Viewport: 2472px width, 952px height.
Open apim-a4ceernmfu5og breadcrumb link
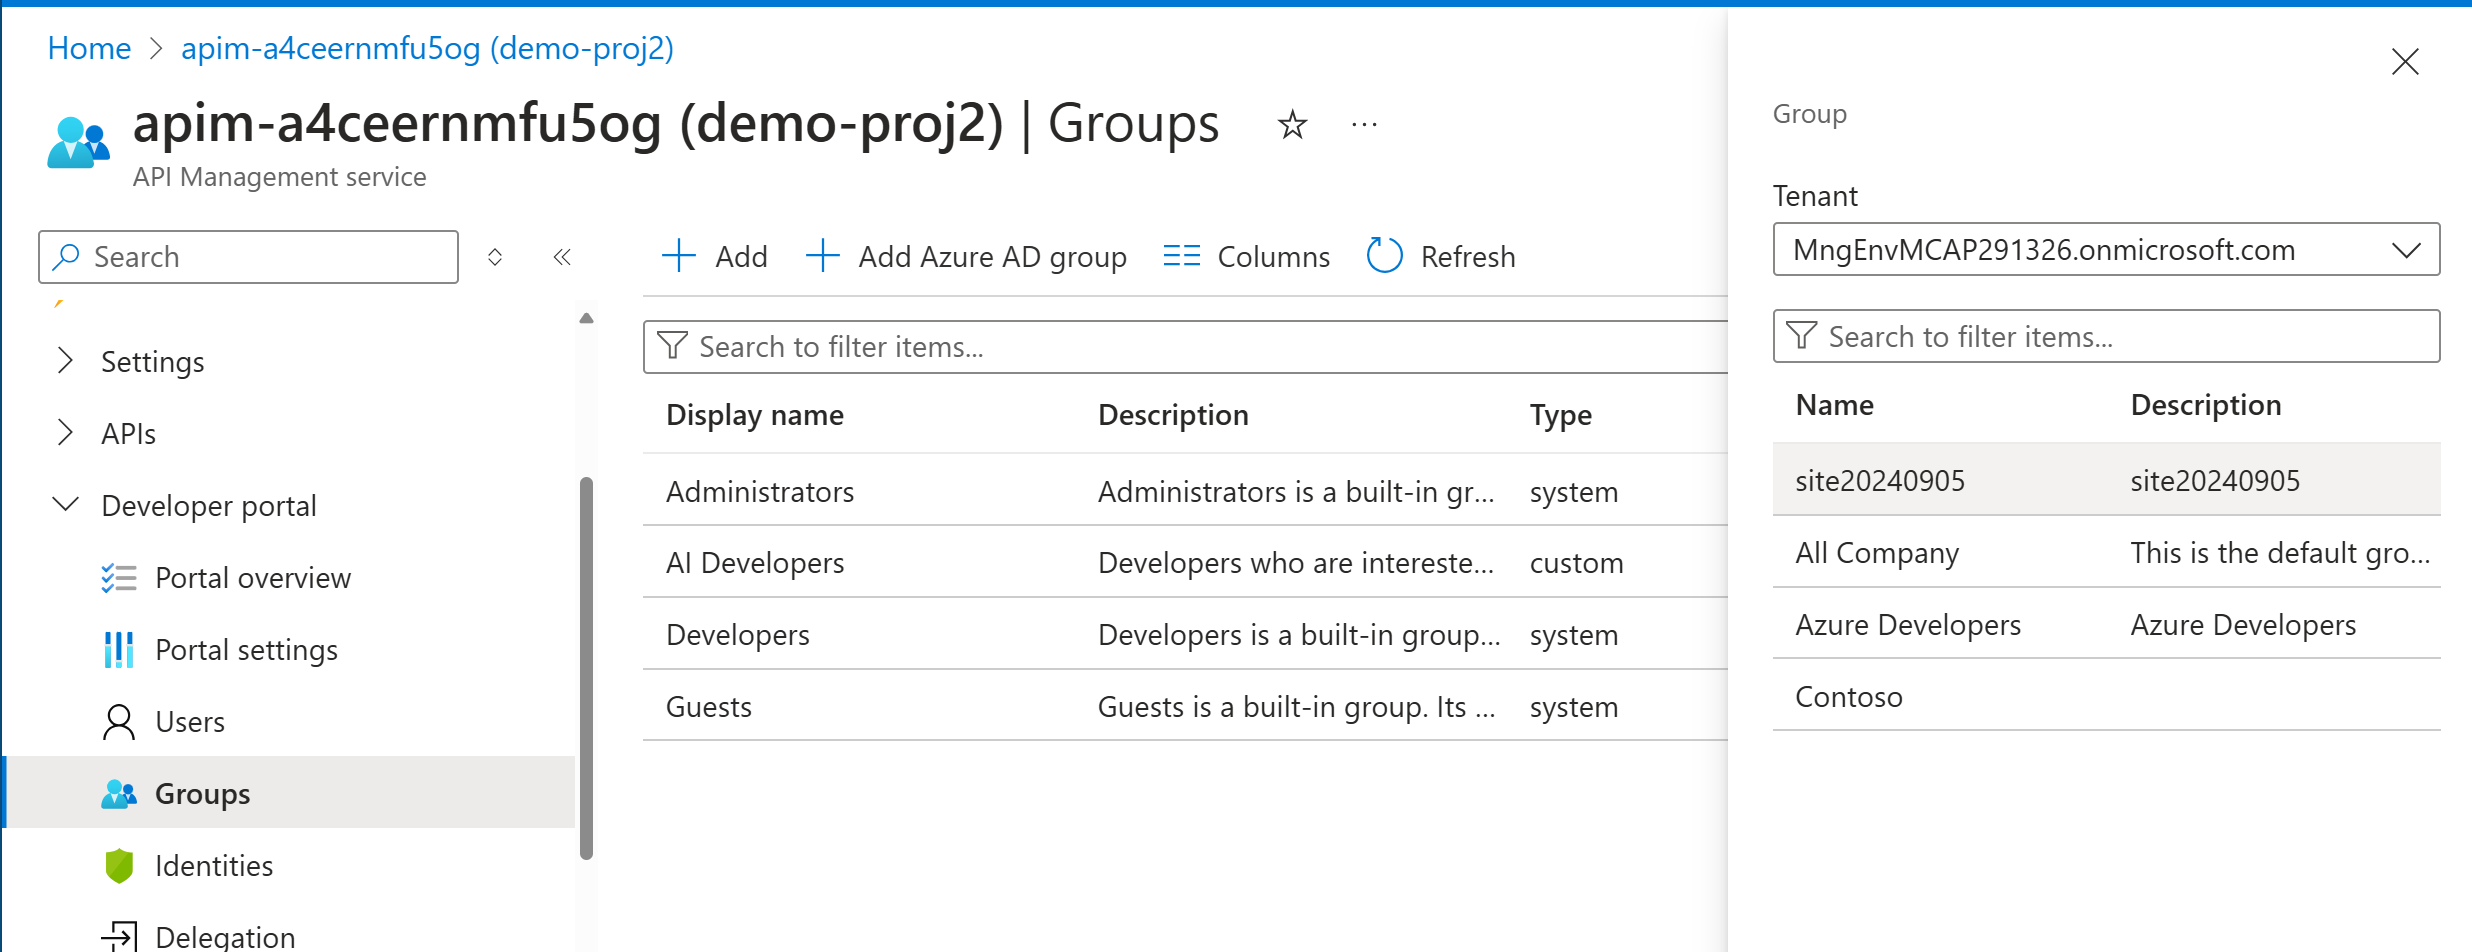click(x=427, y=48)
